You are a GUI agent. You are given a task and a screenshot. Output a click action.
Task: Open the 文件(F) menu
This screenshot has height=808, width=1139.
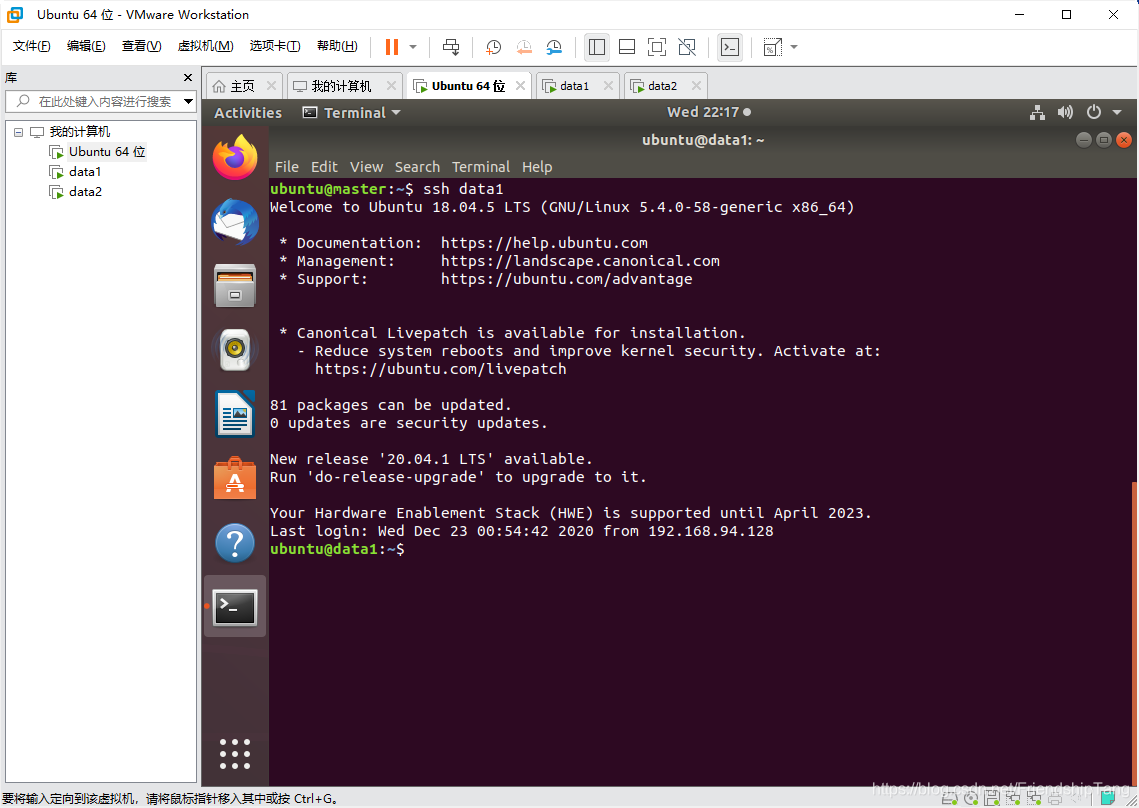click(x=31, y=46)
